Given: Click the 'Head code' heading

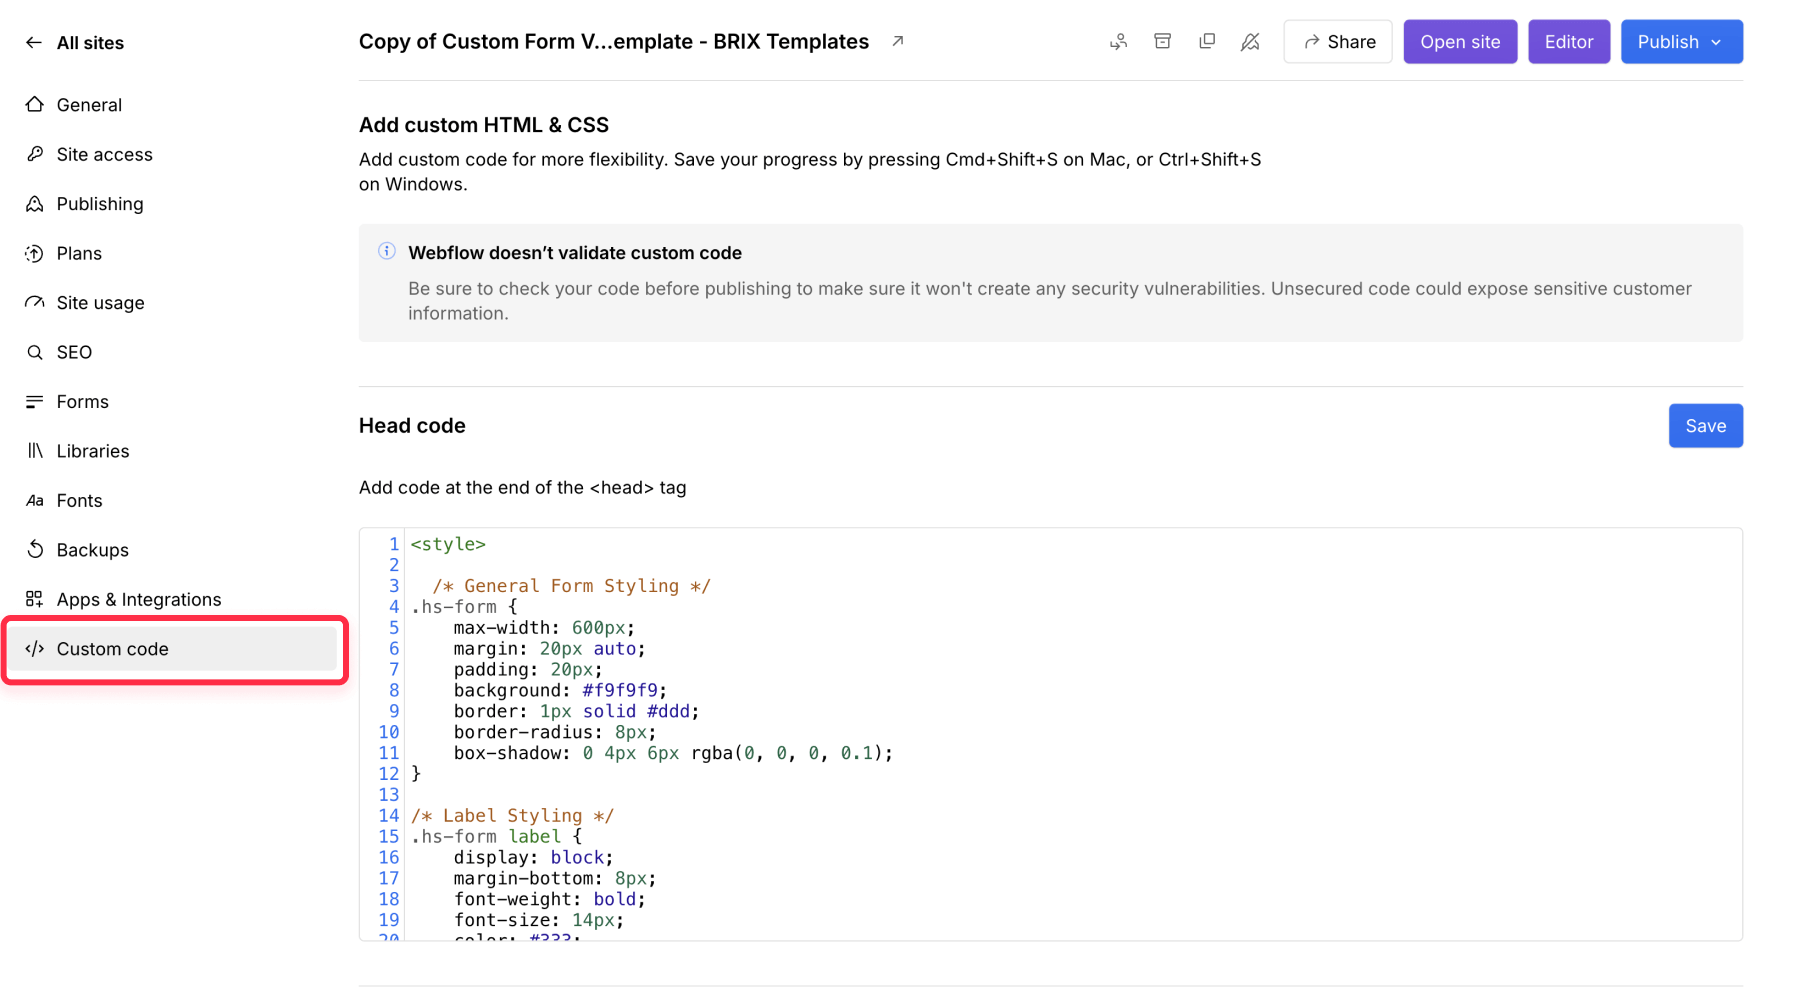Looking at the screenshot, I should coord(412,426).
